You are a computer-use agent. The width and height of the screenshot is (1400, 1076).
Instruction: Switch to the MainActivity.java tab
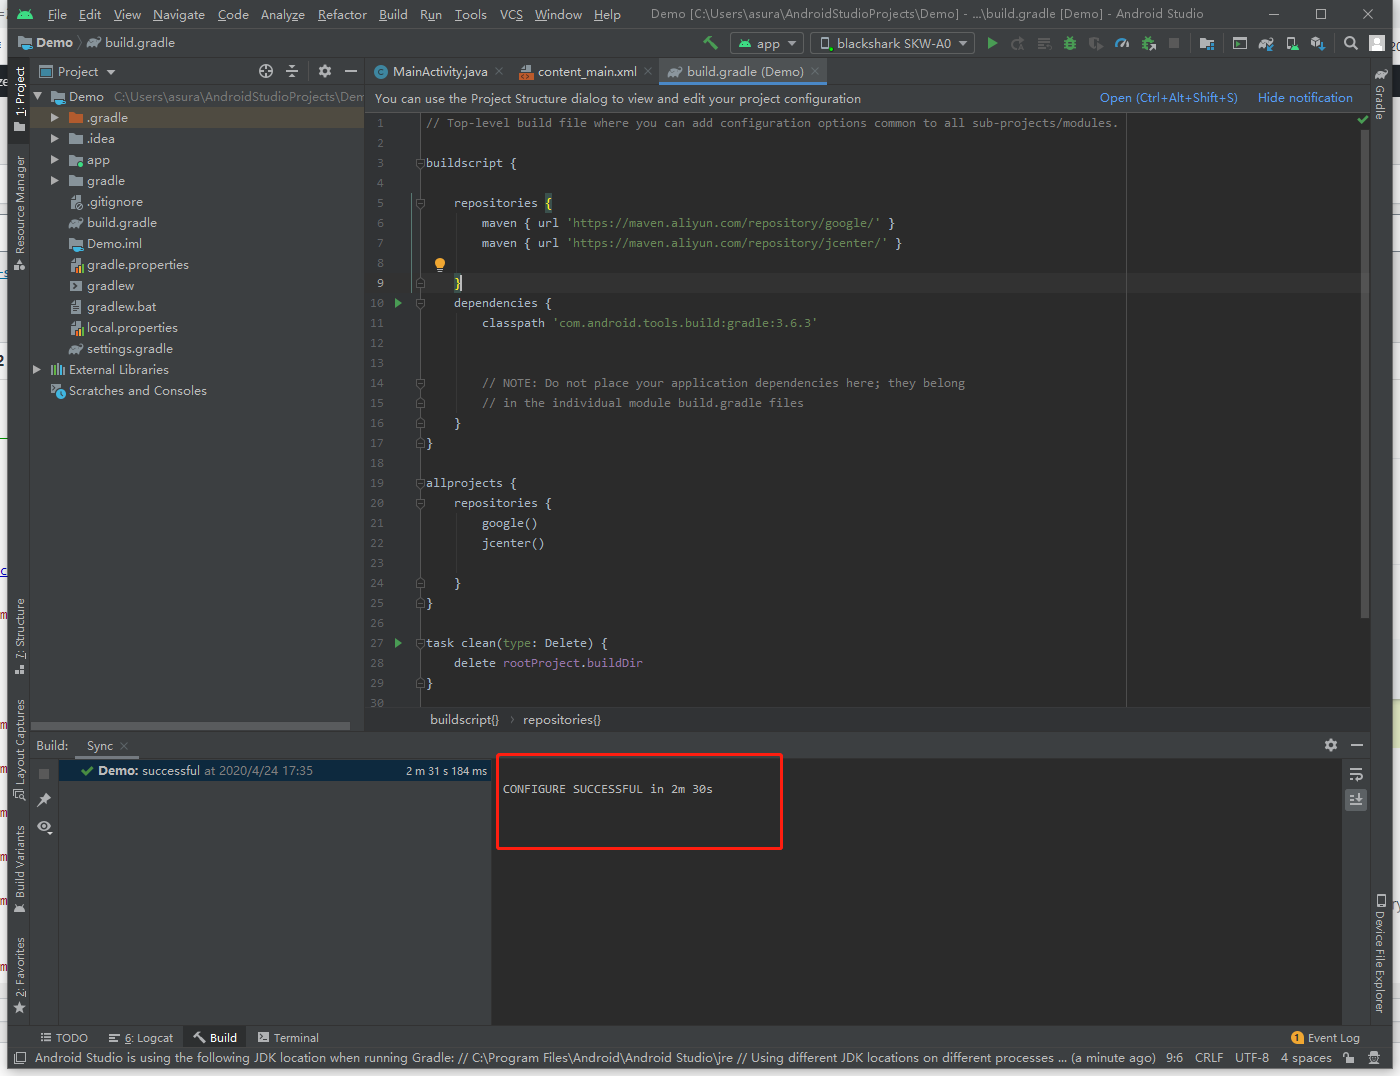(440, 72)
